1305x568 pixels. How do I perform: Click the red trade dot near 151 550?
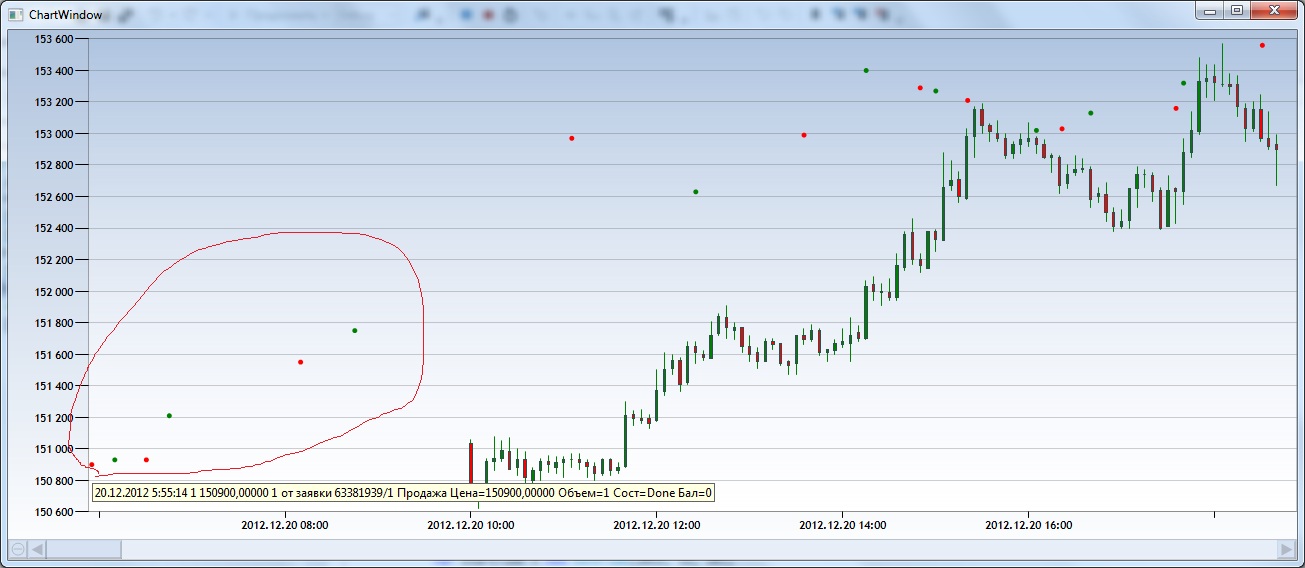click(x=300, y=362)
